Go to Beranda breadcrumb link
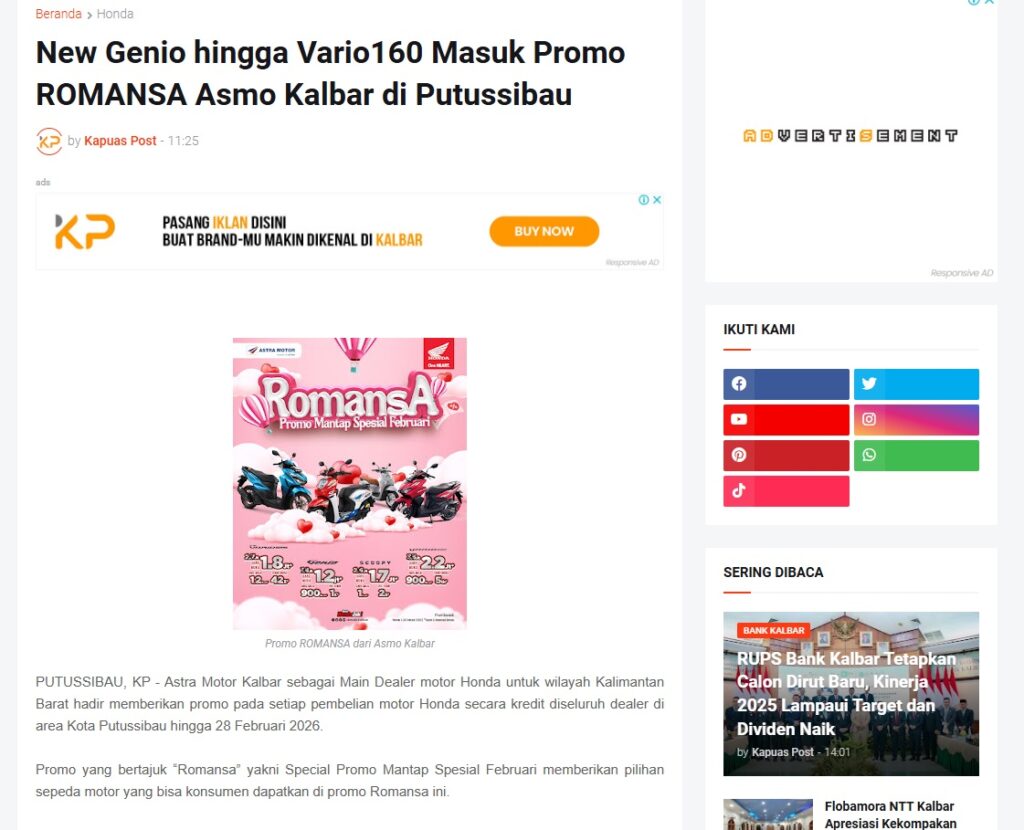Screen dimensions: 1024x830 [58, 14]
